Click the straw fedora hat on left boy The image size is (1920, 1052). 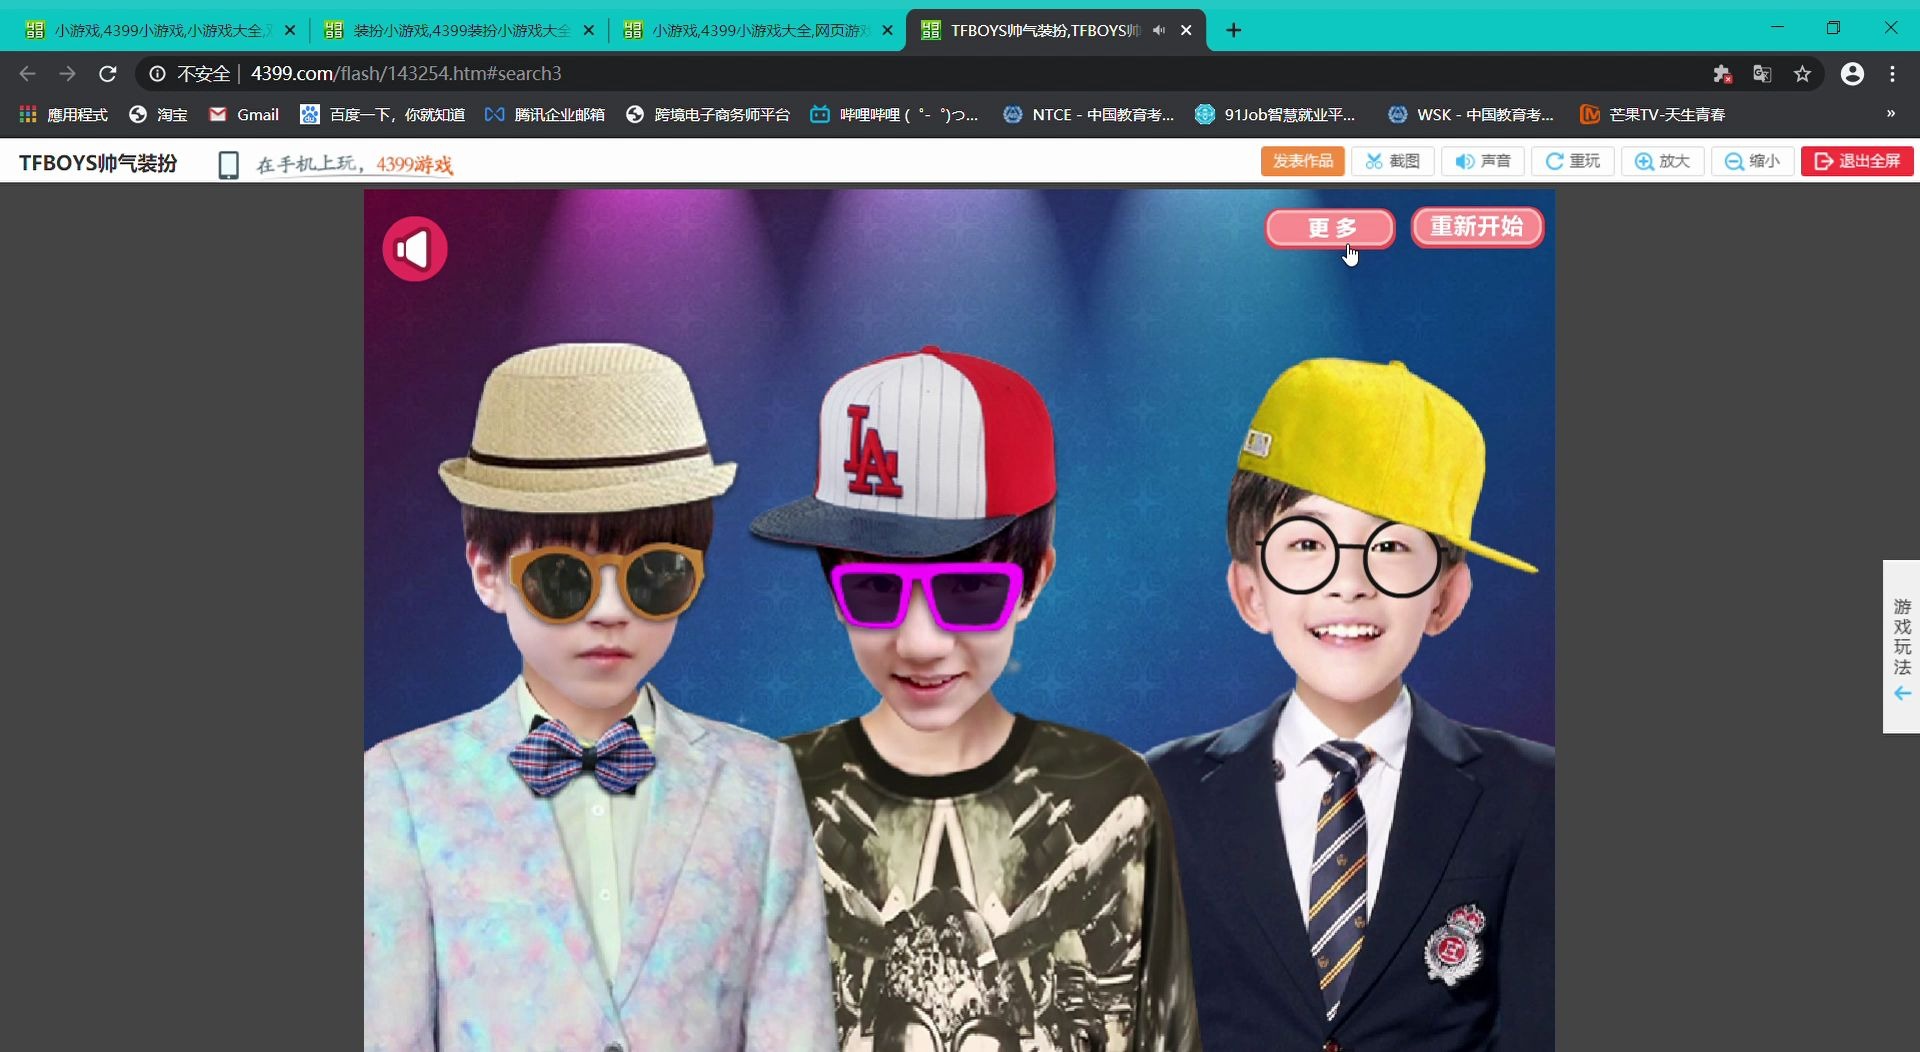[587, 430]
